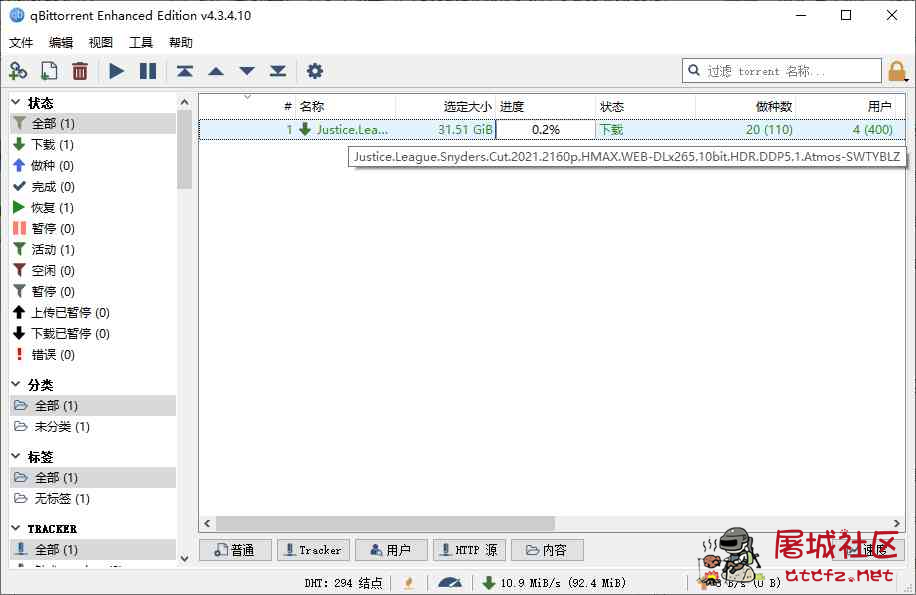Filter by 暂停 (0) with orange icon
Screen dimensions: 916x595
[x=93, y=228]
